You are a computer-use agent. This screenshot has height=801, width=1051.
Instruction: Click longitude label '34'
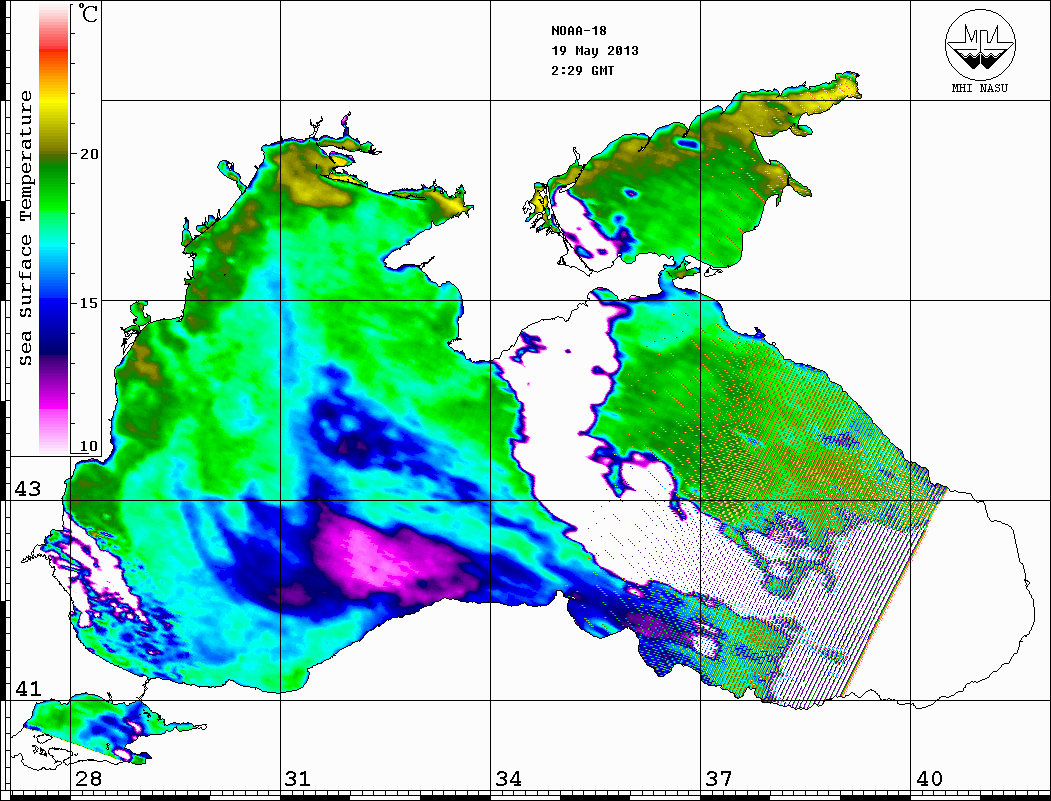[509, 779]
